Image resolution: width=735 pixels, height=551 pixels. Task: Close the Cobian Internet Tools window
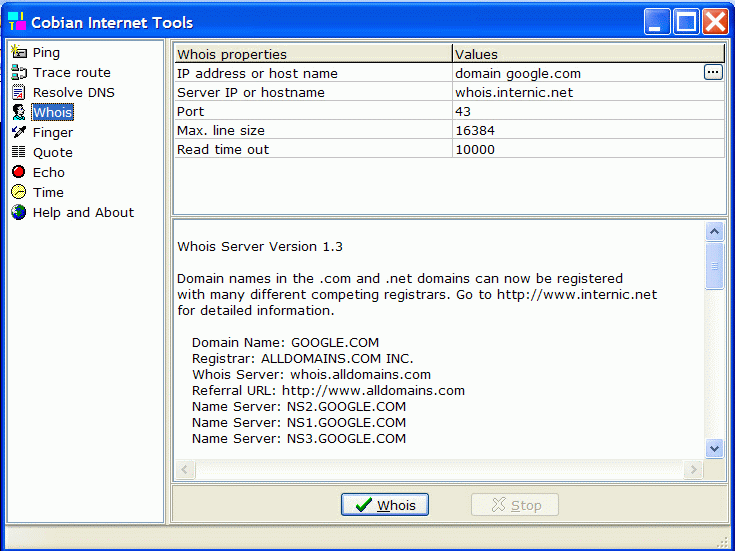[715, 22]
